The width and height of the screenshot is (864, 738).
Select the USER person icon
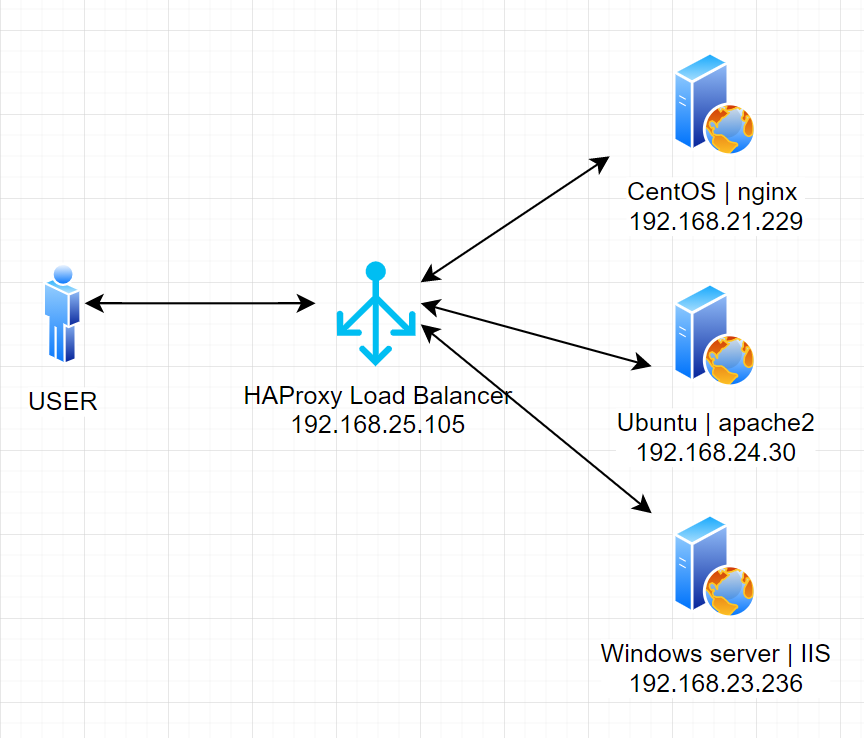(62, 314)
